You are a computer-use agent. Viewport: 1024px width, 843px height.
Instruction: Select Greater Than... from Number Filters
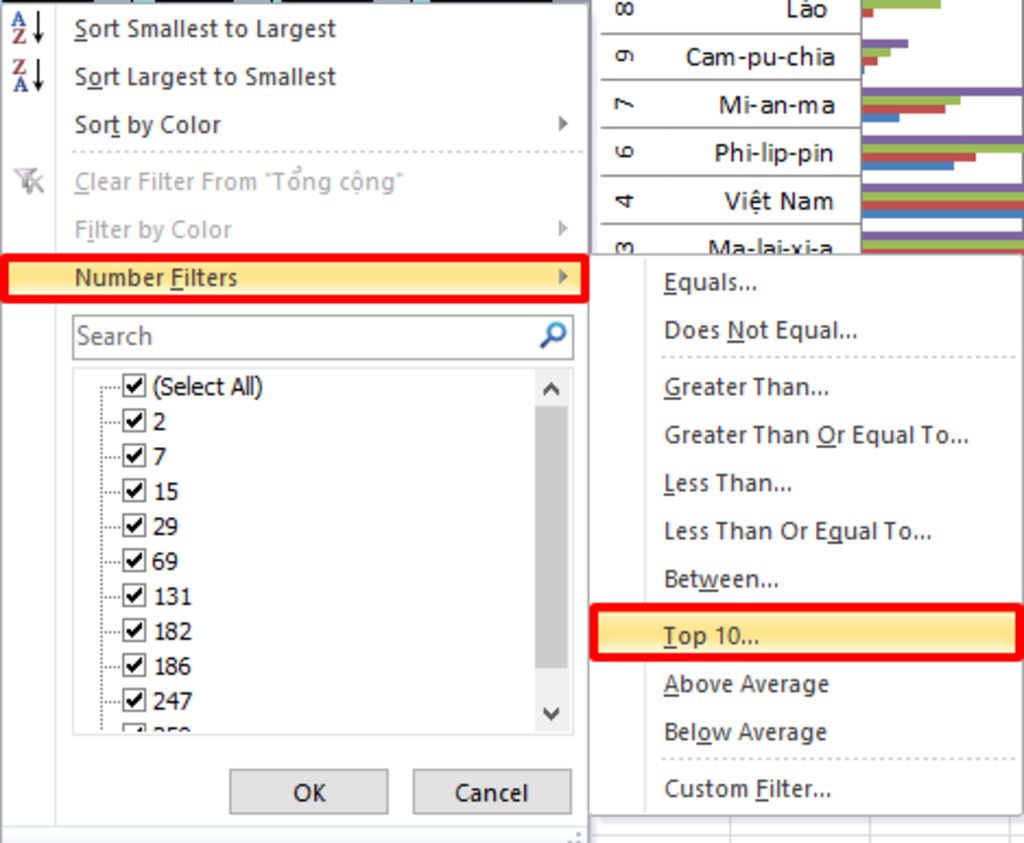tap(746, 387)
